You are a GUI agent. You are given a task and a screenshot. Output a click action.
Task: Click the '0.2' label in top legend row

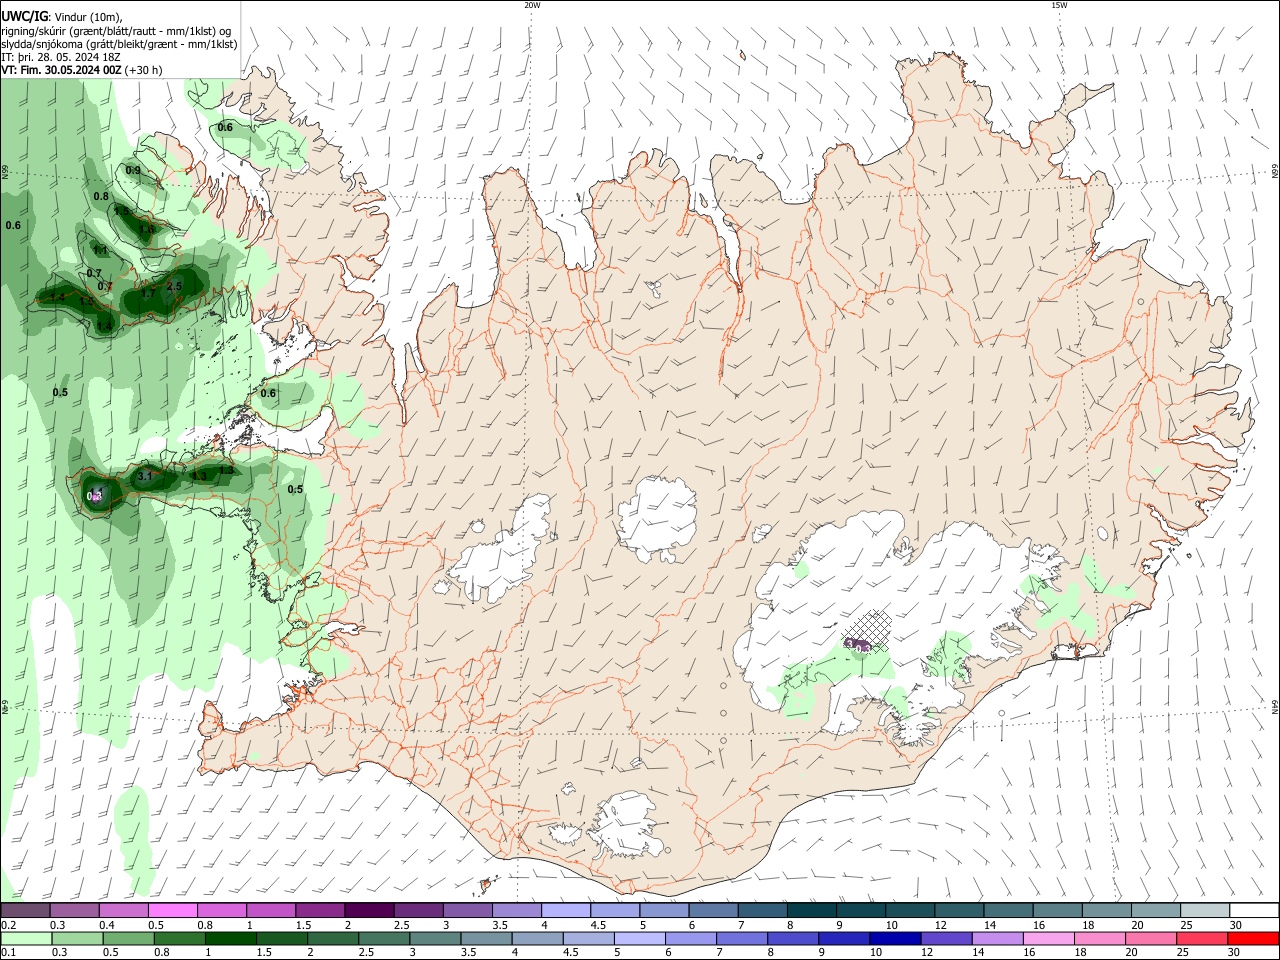[x=9, y=925]
